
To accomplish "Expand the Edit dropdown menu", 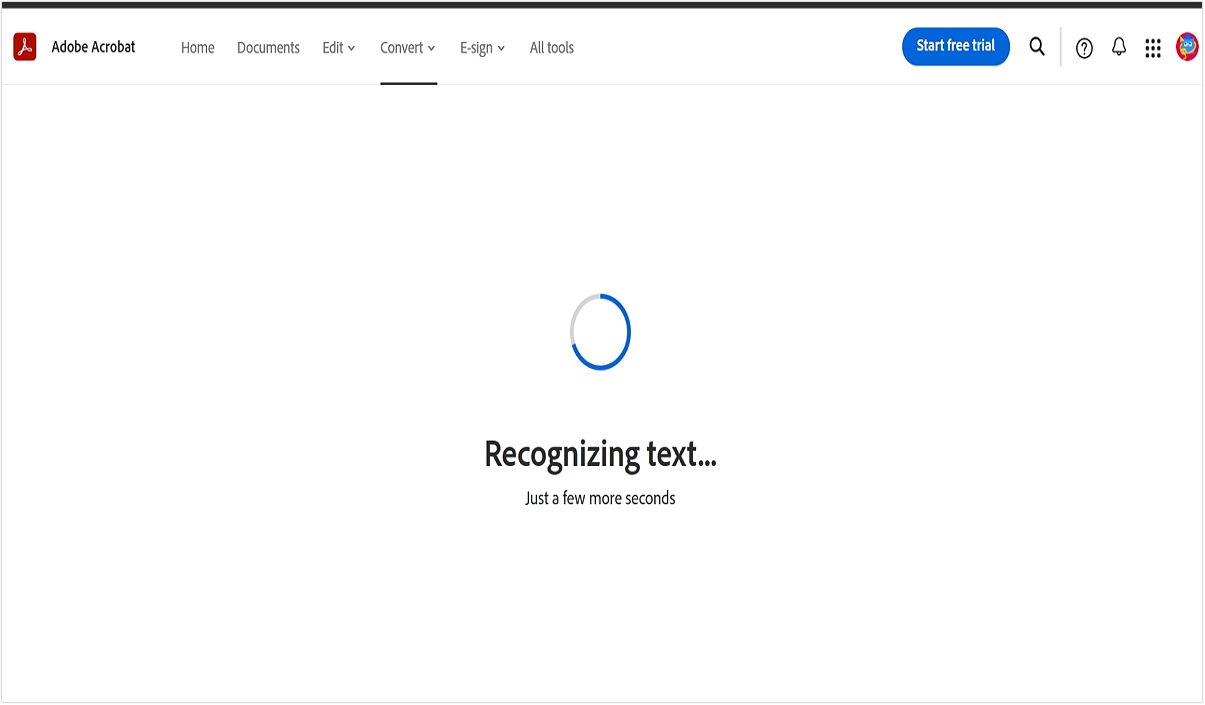I will click(337, 47).
